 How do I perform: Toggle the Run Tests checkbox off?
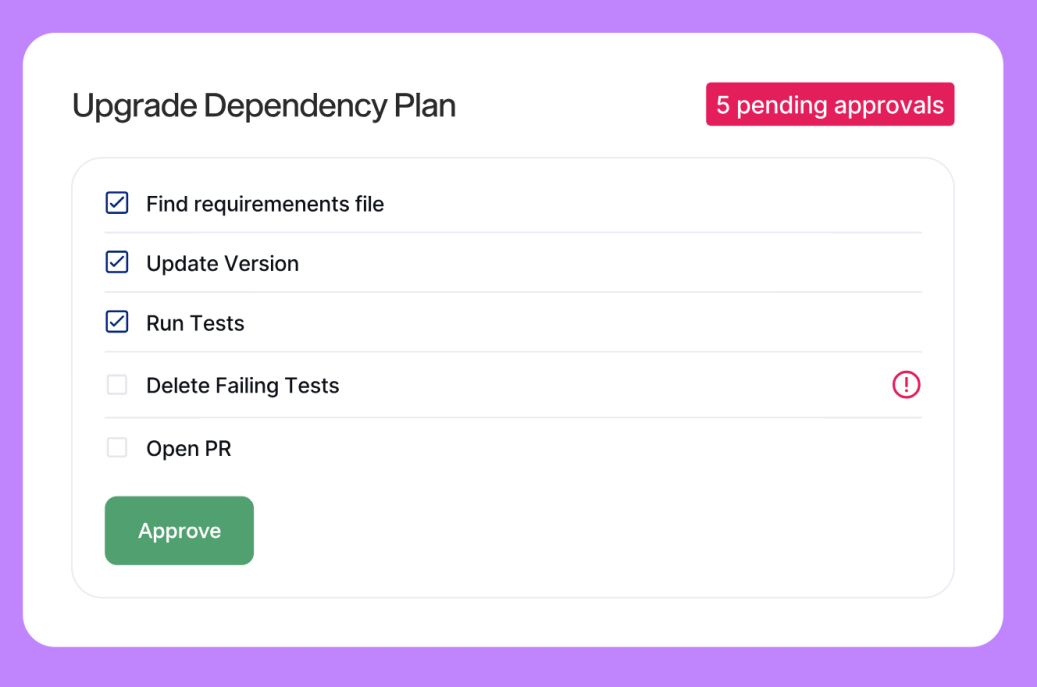tap(117, 322)
